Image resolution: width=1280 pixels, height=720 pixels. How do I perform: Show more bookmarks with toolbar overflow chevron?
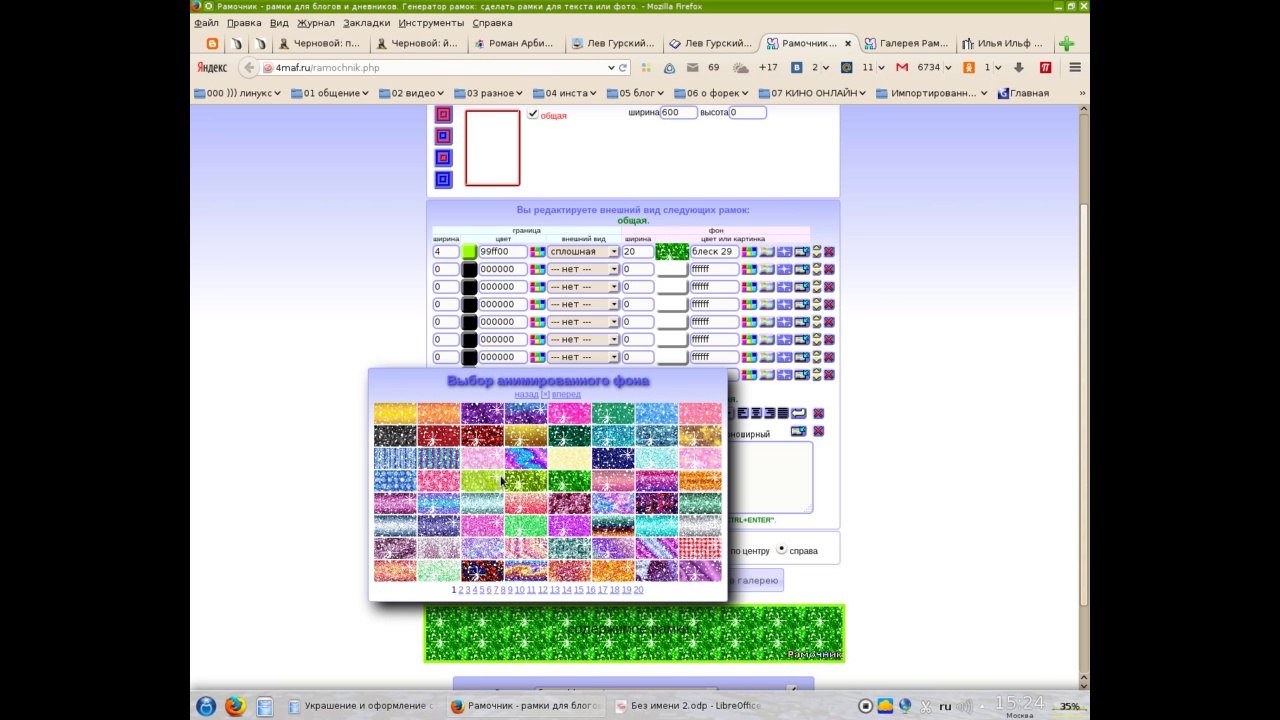pos(1081,93)
